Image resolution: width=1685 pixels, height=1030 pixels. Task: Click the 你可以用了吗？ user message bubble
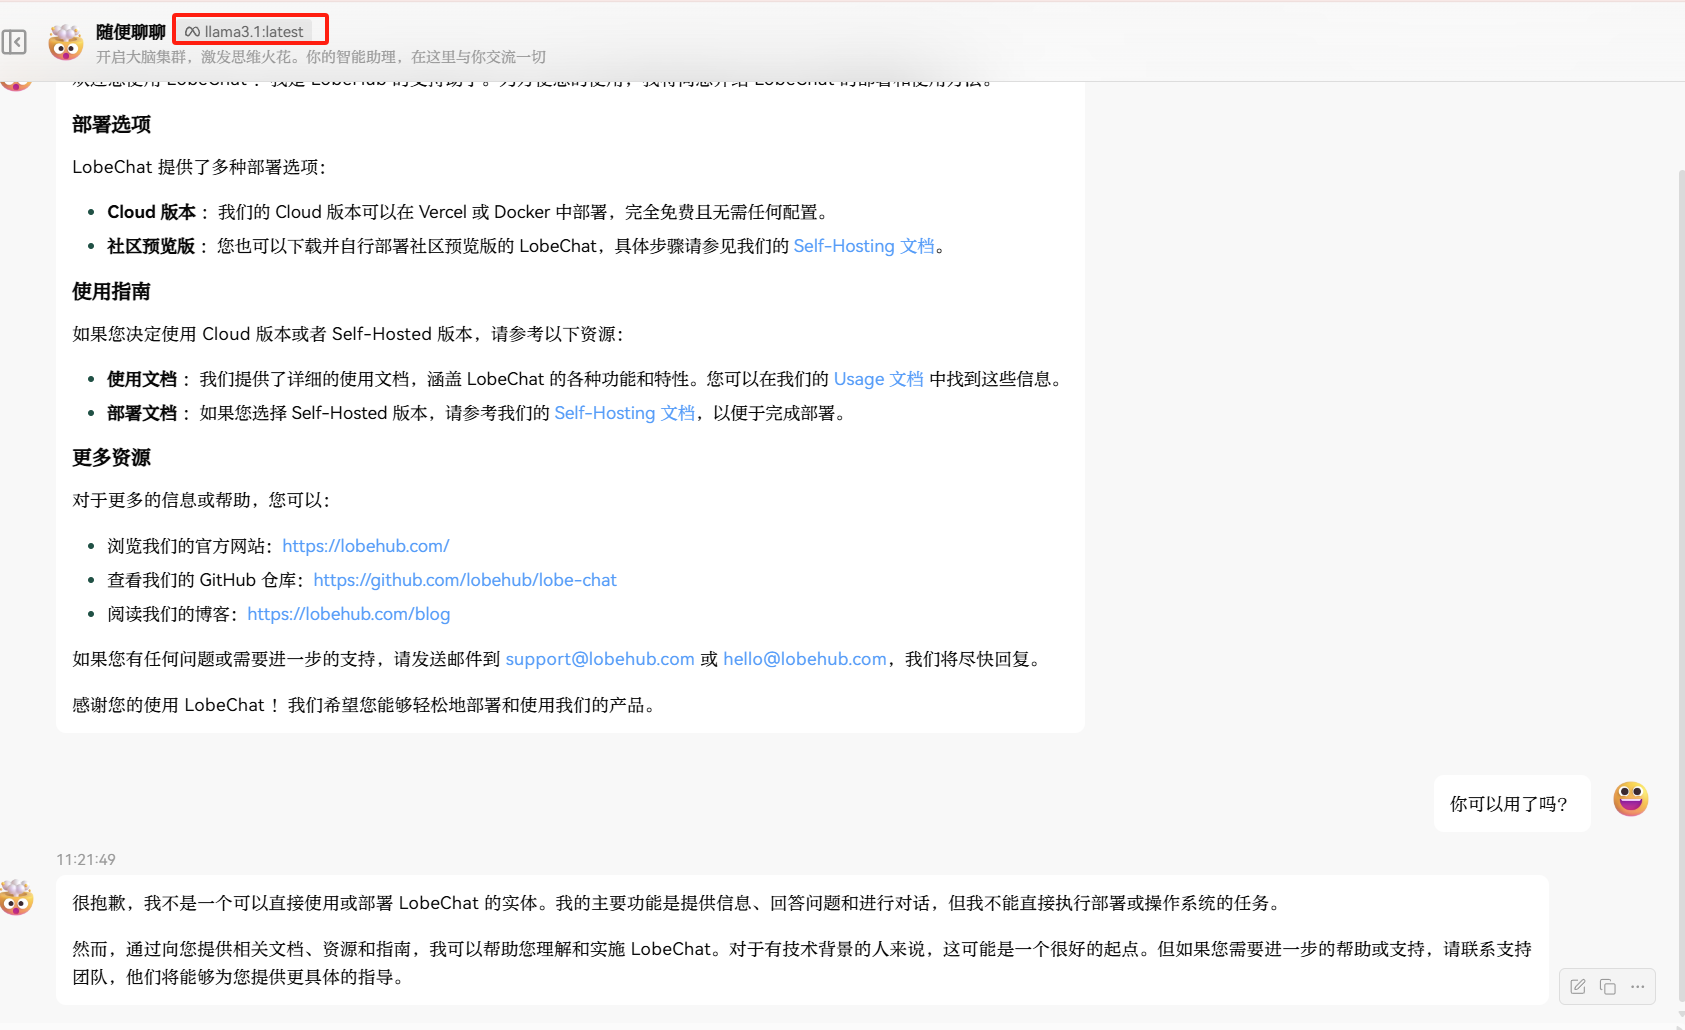pyautogui.click(x=1510, y=804)
